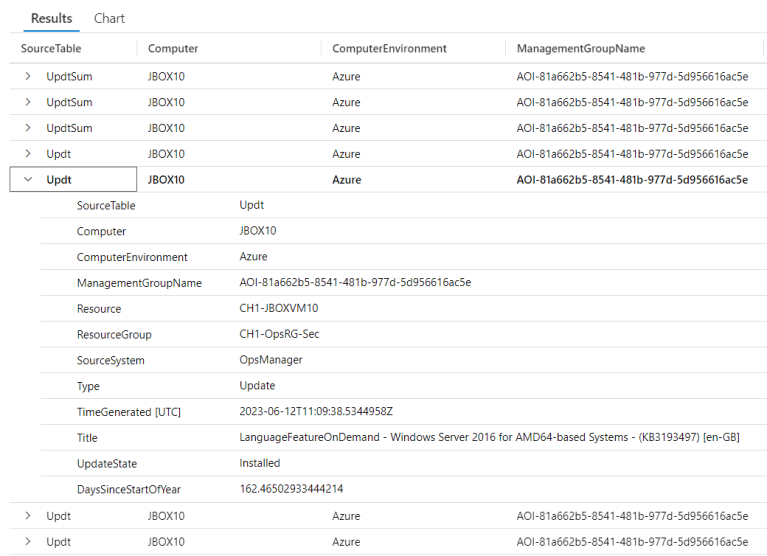Select the value OpsManager
Viewport: 767px width, 556px height.
click(271, 360)
